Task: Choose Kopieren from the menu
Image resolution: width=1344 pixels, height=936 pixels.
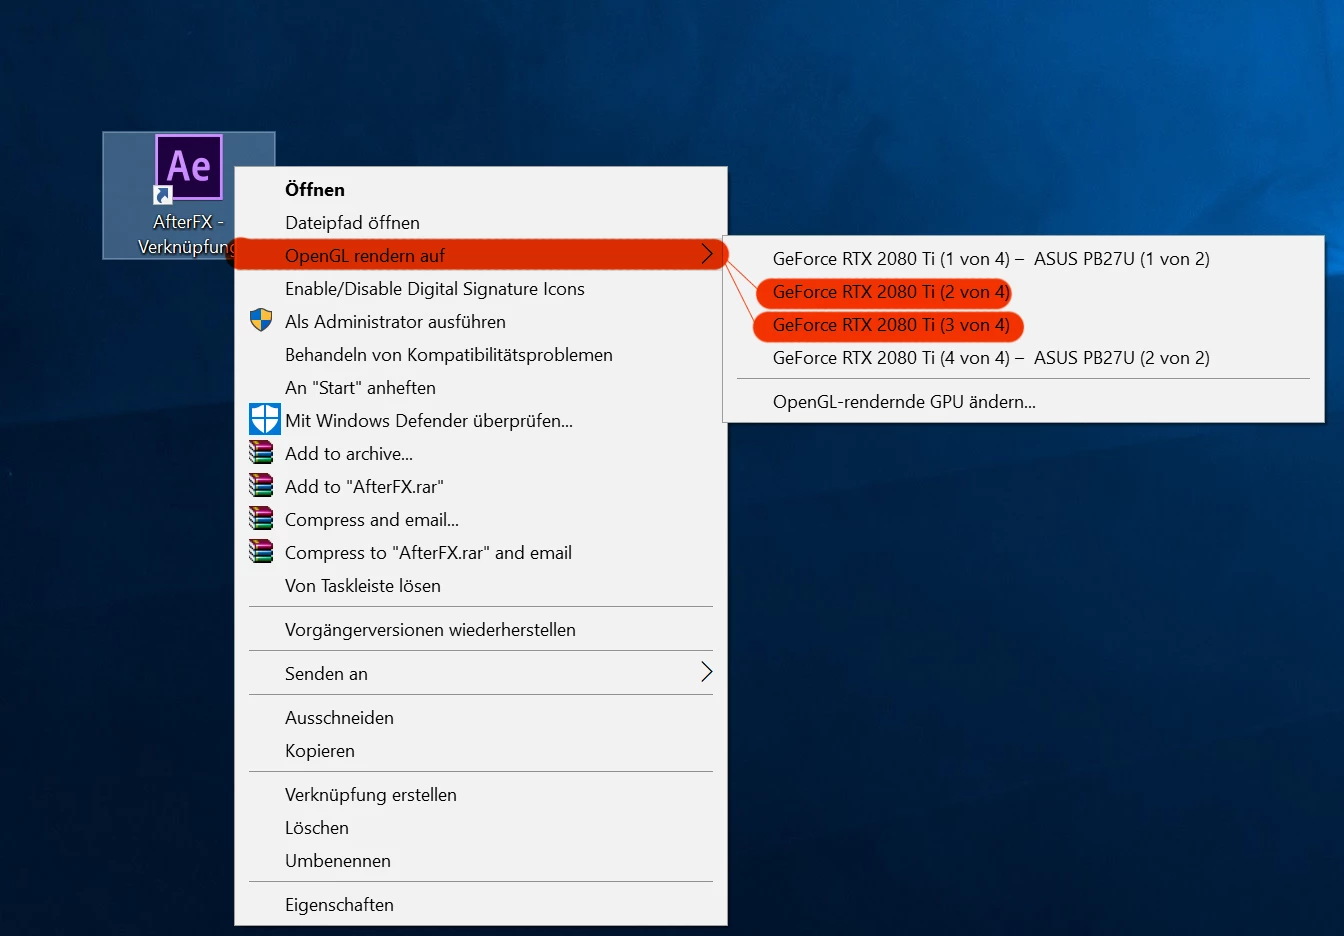Action: 481,750
